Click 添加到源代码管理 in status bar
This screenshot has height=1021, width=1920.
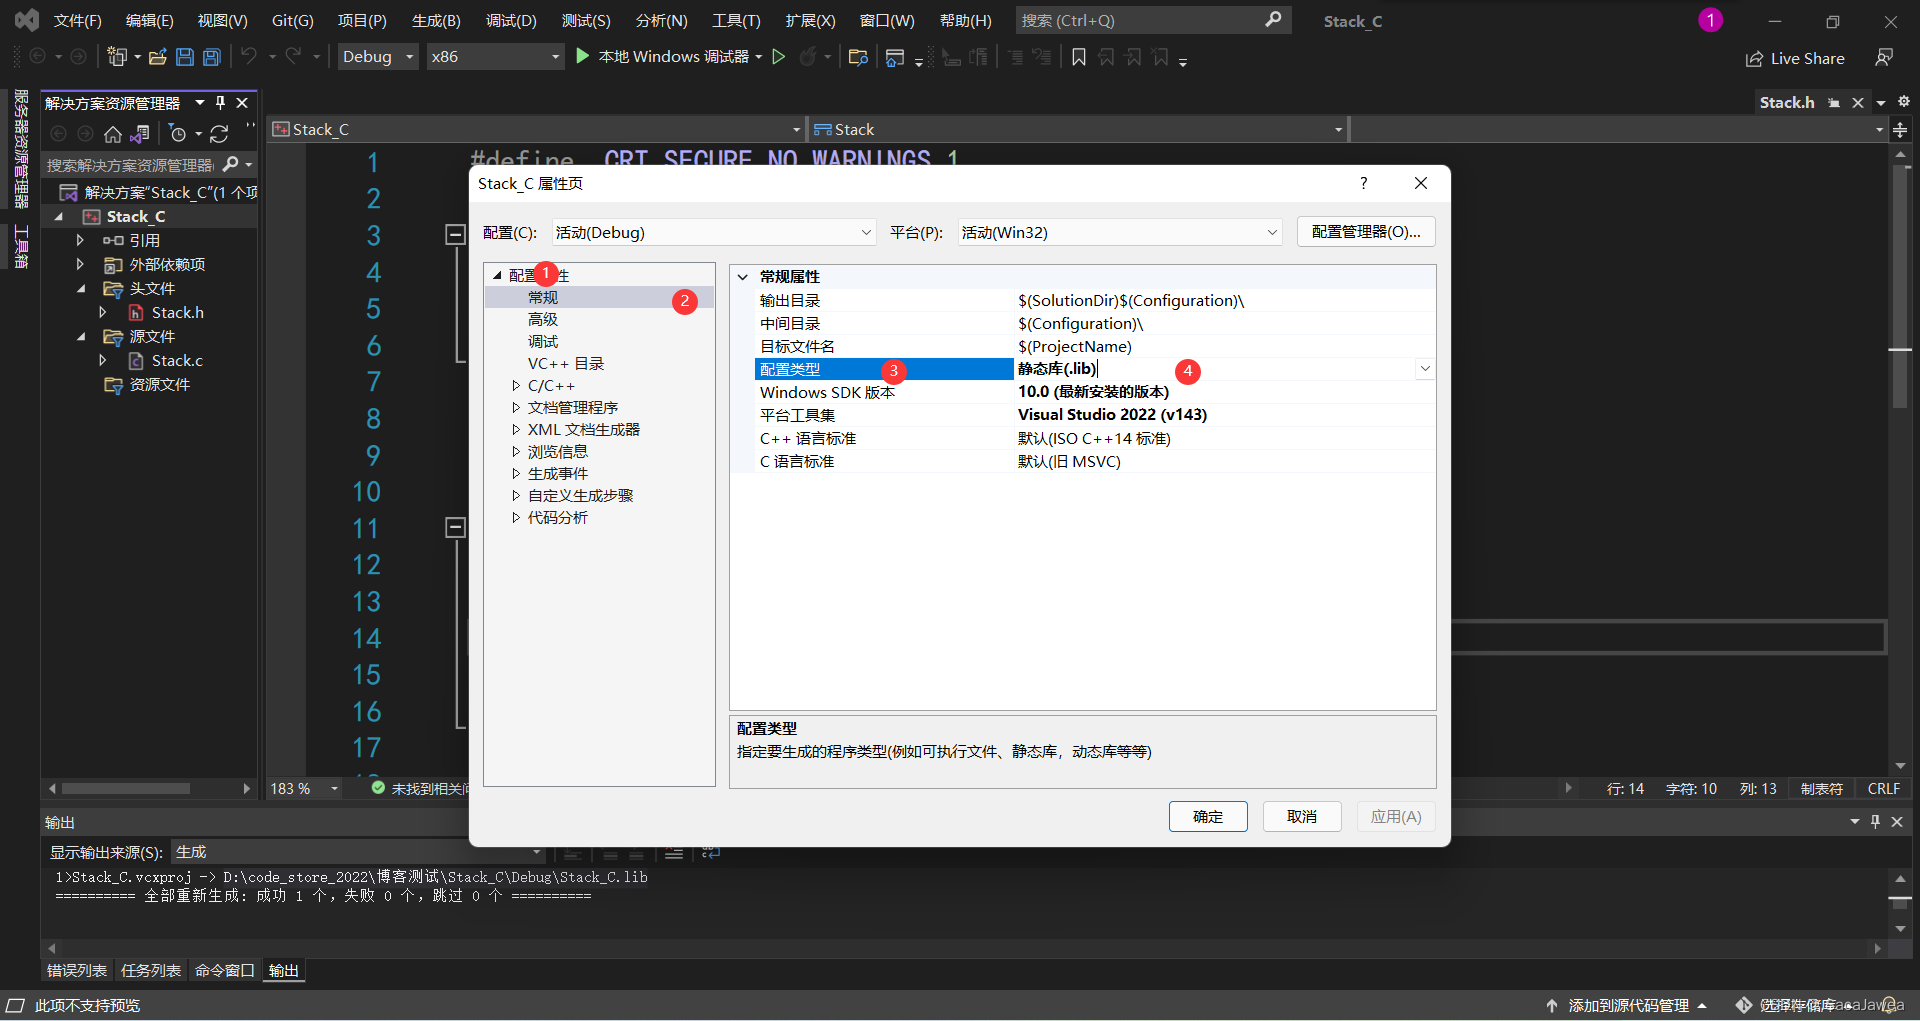point(1628,1005)
